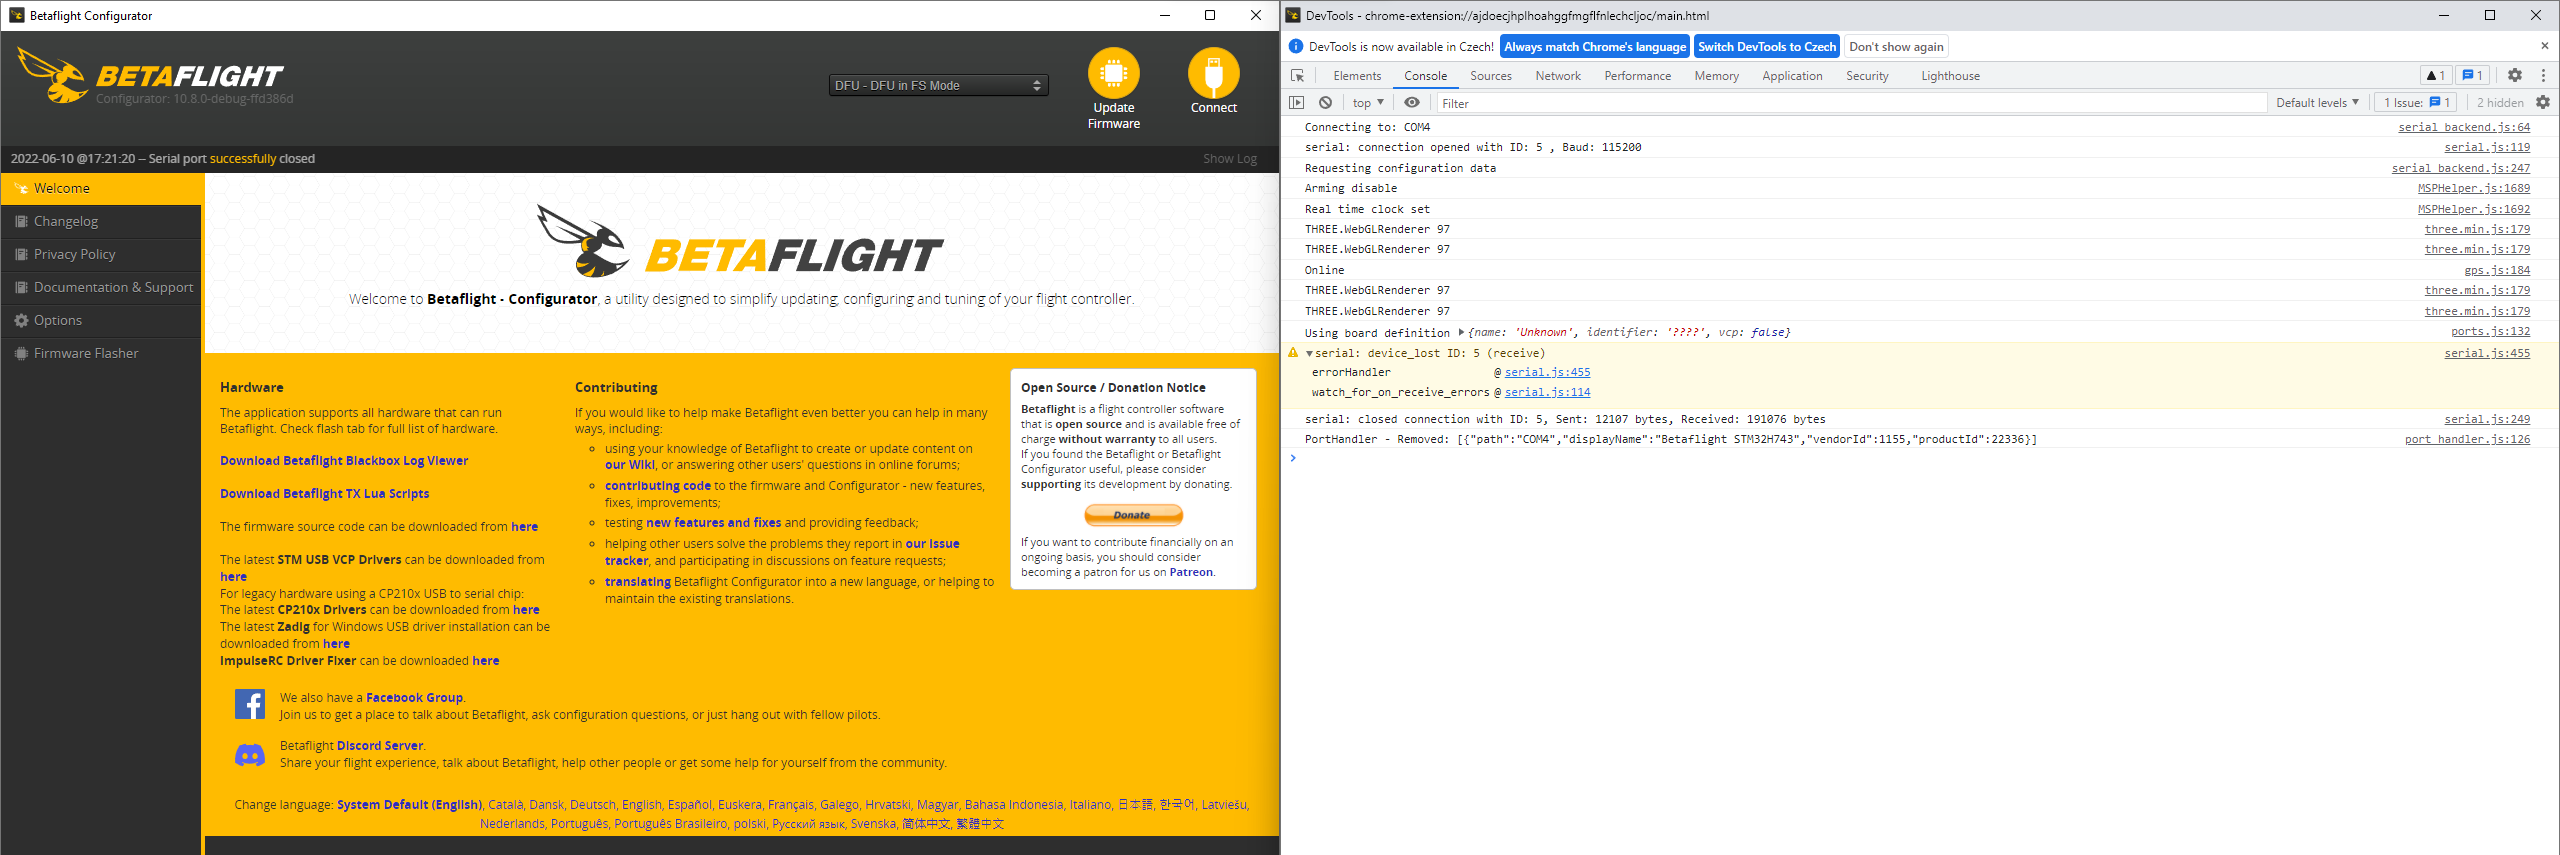
Task: Click the Firmware Flasher sidebar icon
Action: [x=21, y=353]
